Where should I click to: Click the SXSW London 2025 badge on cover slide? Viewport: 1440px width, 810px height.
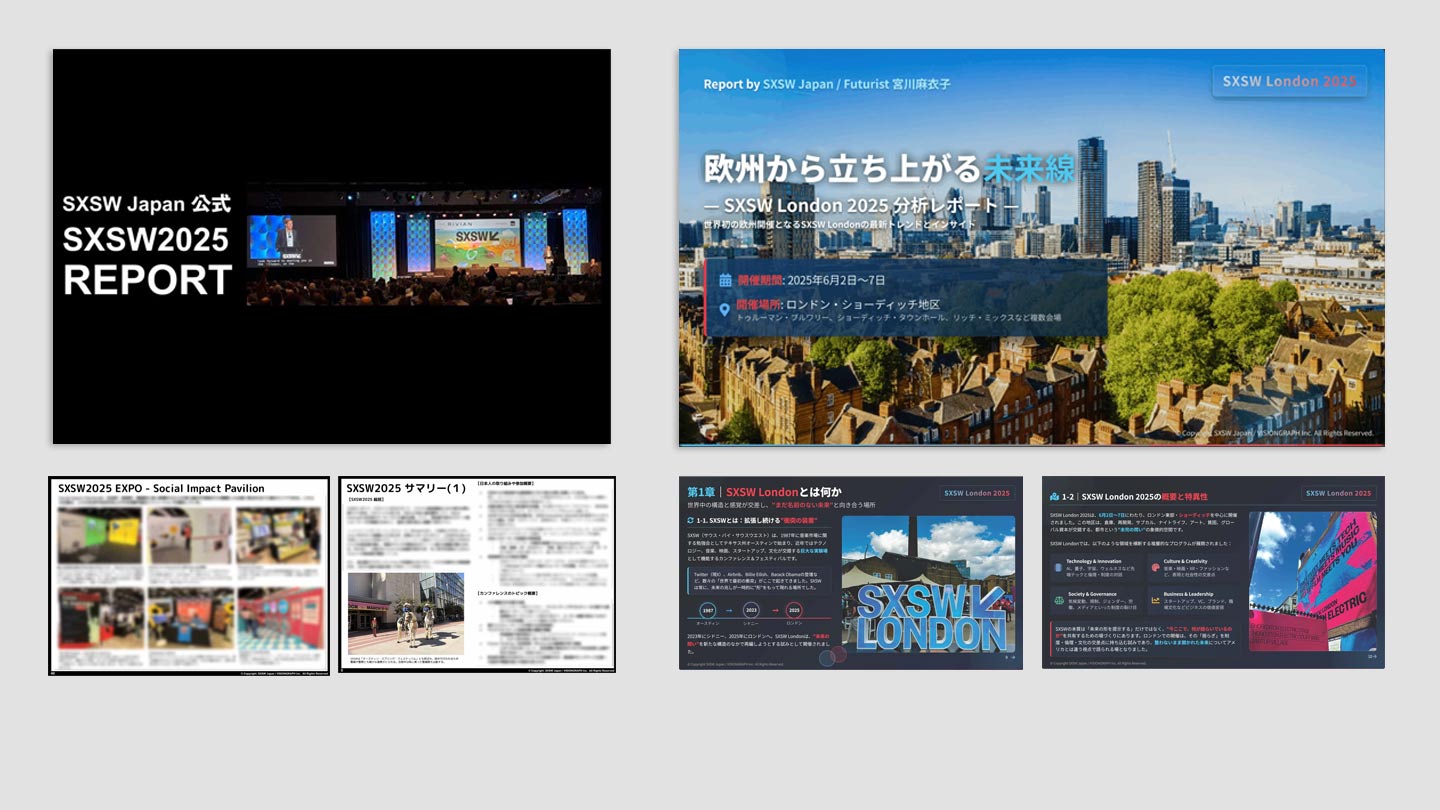(x=1289, y=81)
